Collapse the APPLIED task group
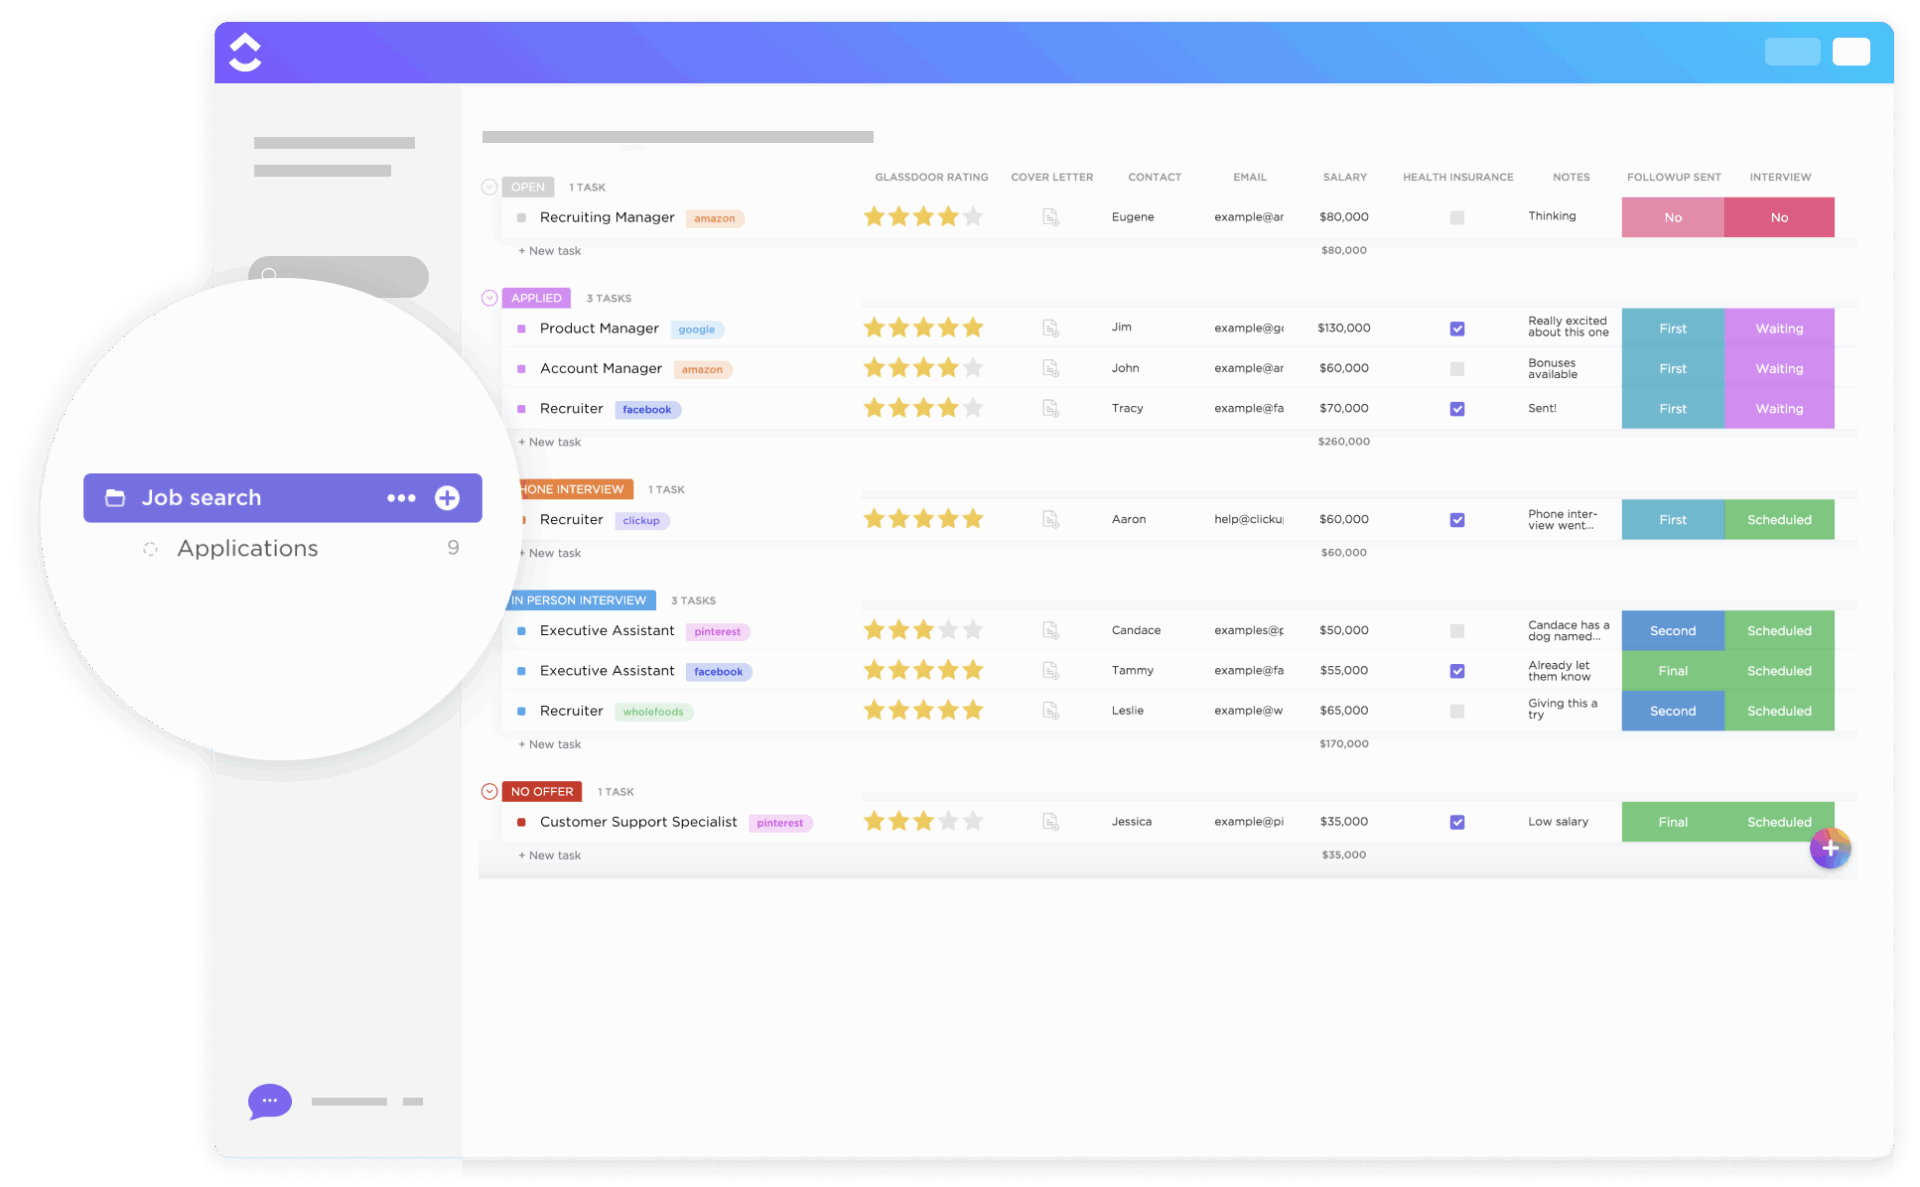 click(489, 297)
